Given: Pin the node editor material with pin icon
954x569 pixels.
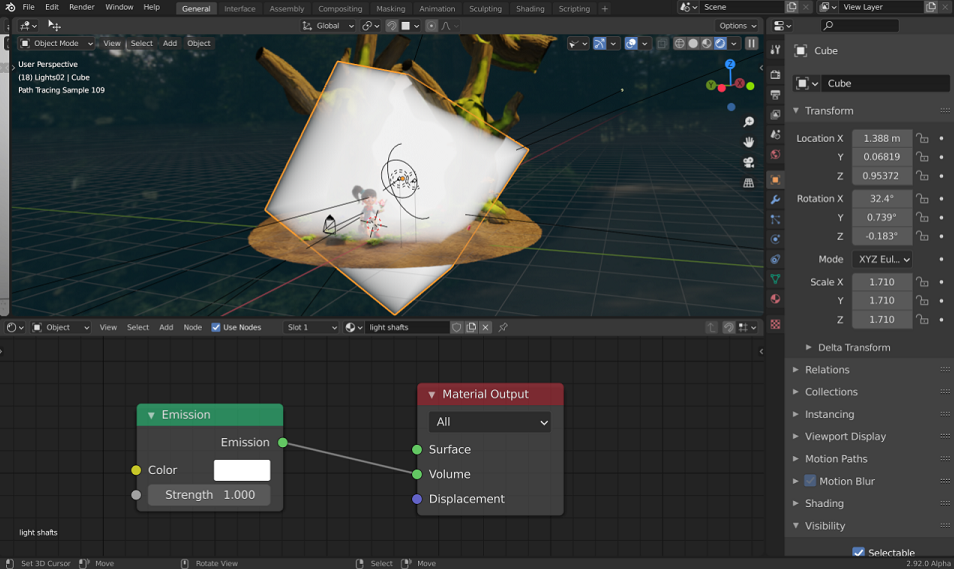Looking at the screenshot, I should point(503,327).
